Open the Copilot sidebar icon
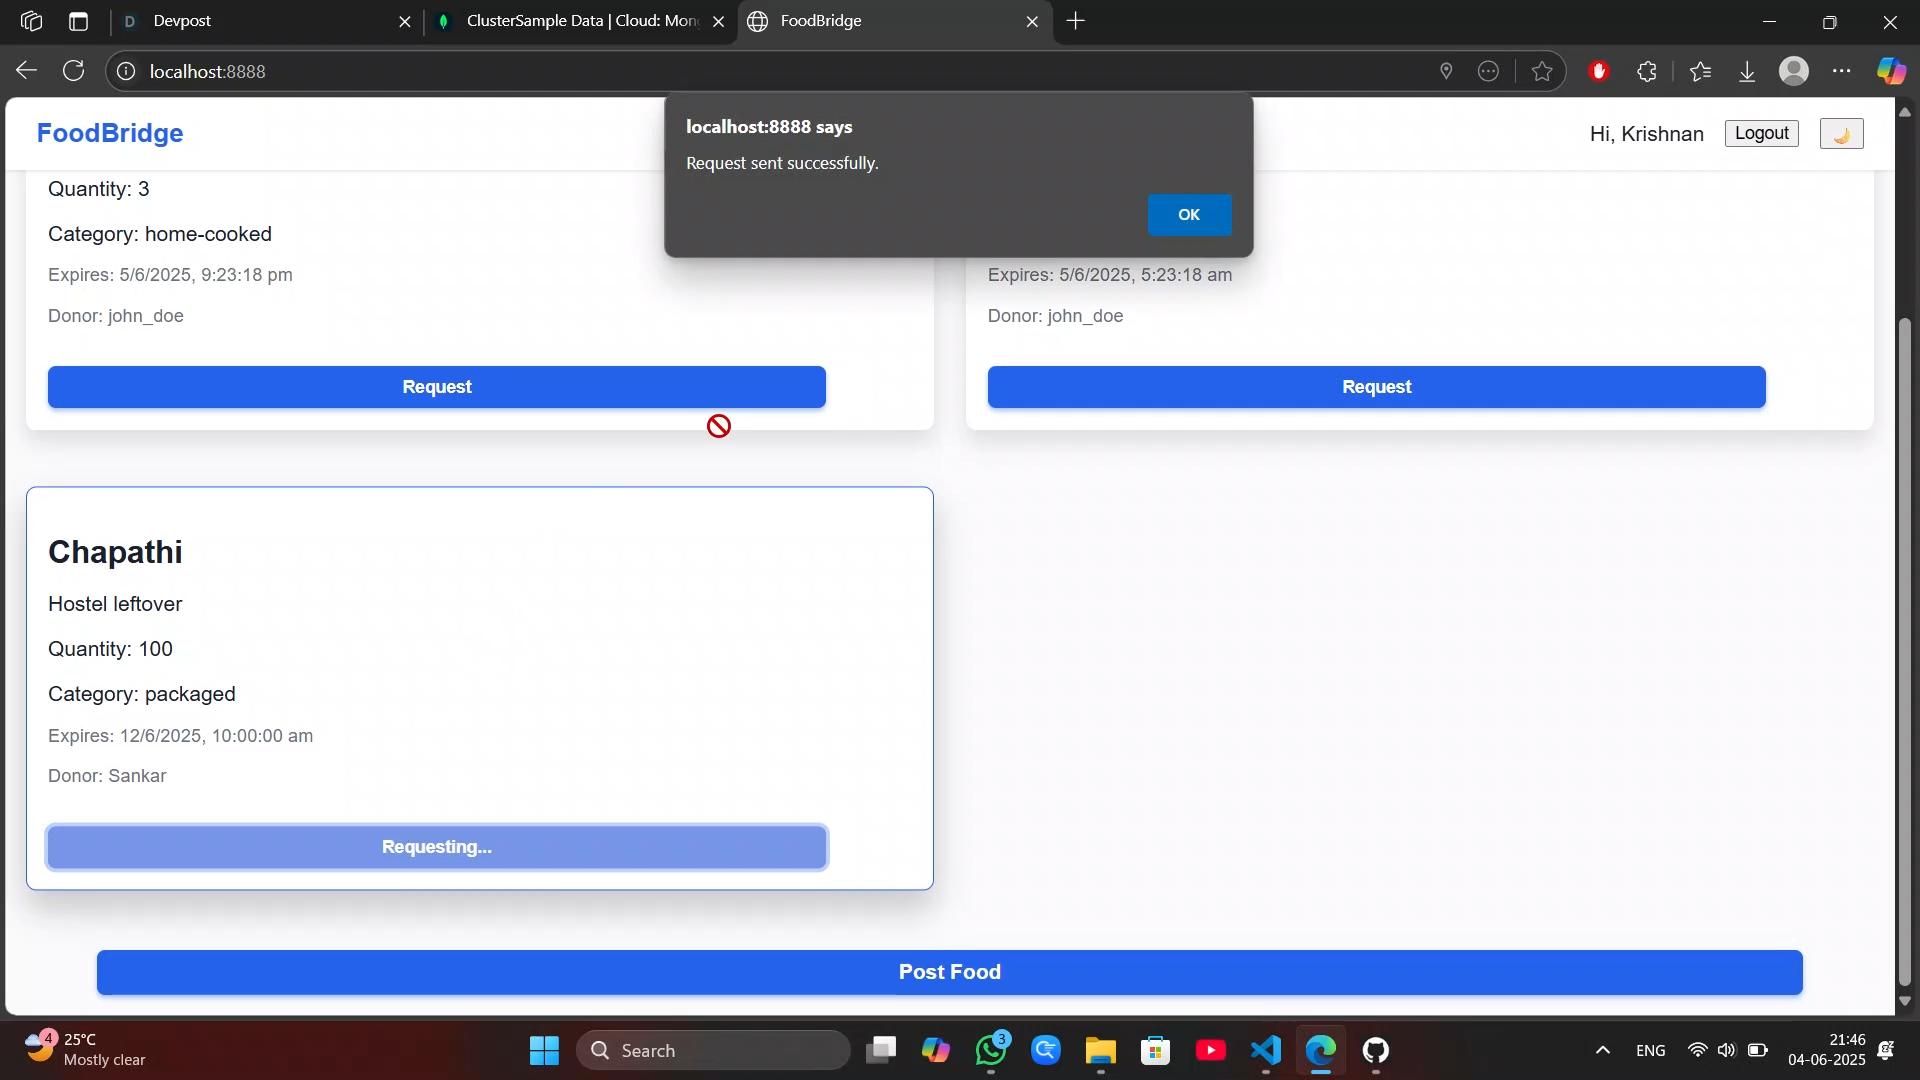This screenshot has height=1080, width=1920. click(x=1891, y=71)
